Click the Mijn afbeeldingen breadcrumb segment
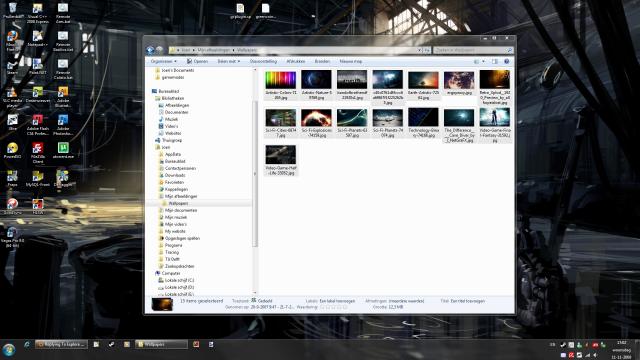 (213, 50)
